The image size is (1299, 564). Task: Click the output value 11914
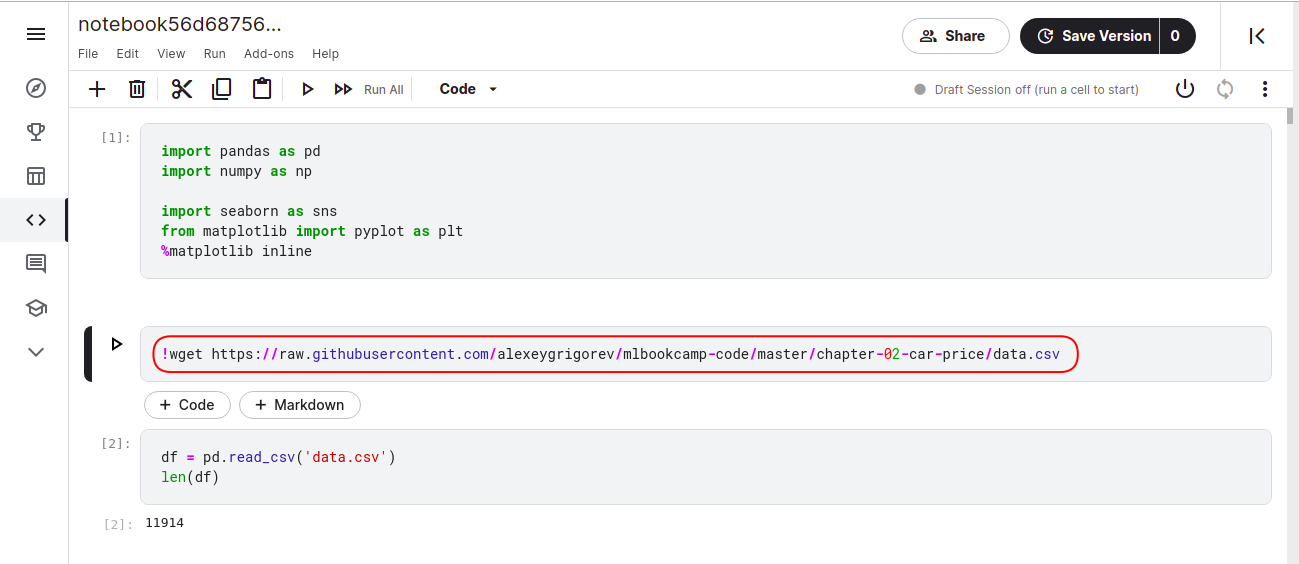(x=164, y=523)
